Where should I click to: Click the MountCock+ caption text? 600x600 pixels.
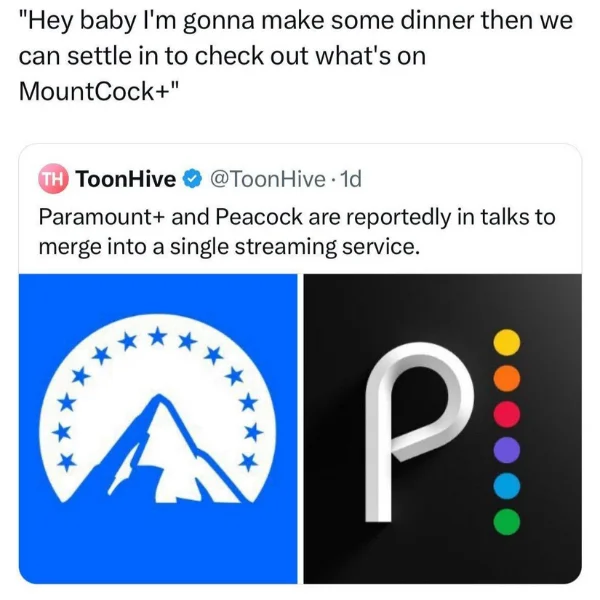97,87
